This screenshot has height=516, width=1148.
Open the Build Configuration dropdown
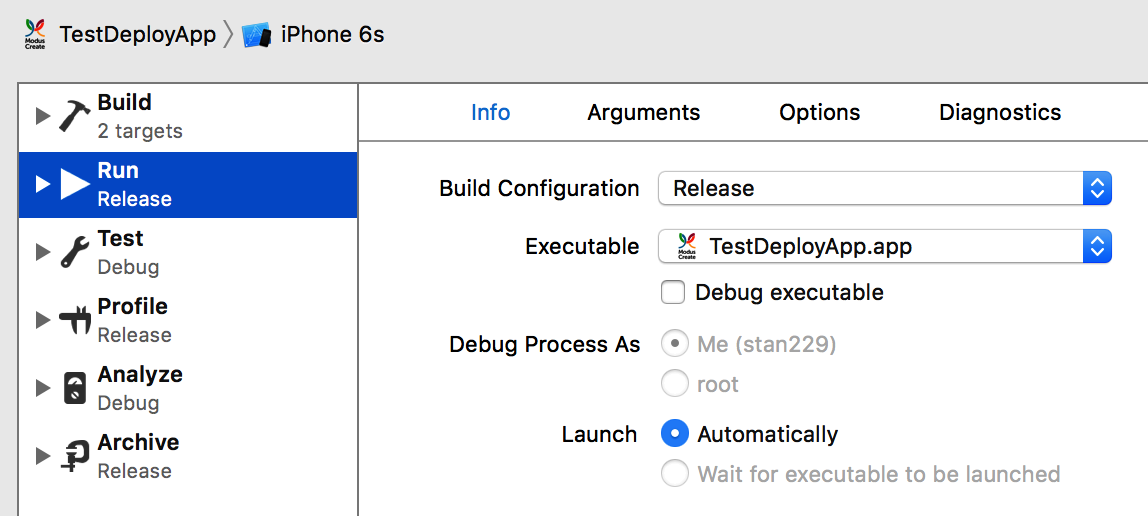(x=884, y=188)
